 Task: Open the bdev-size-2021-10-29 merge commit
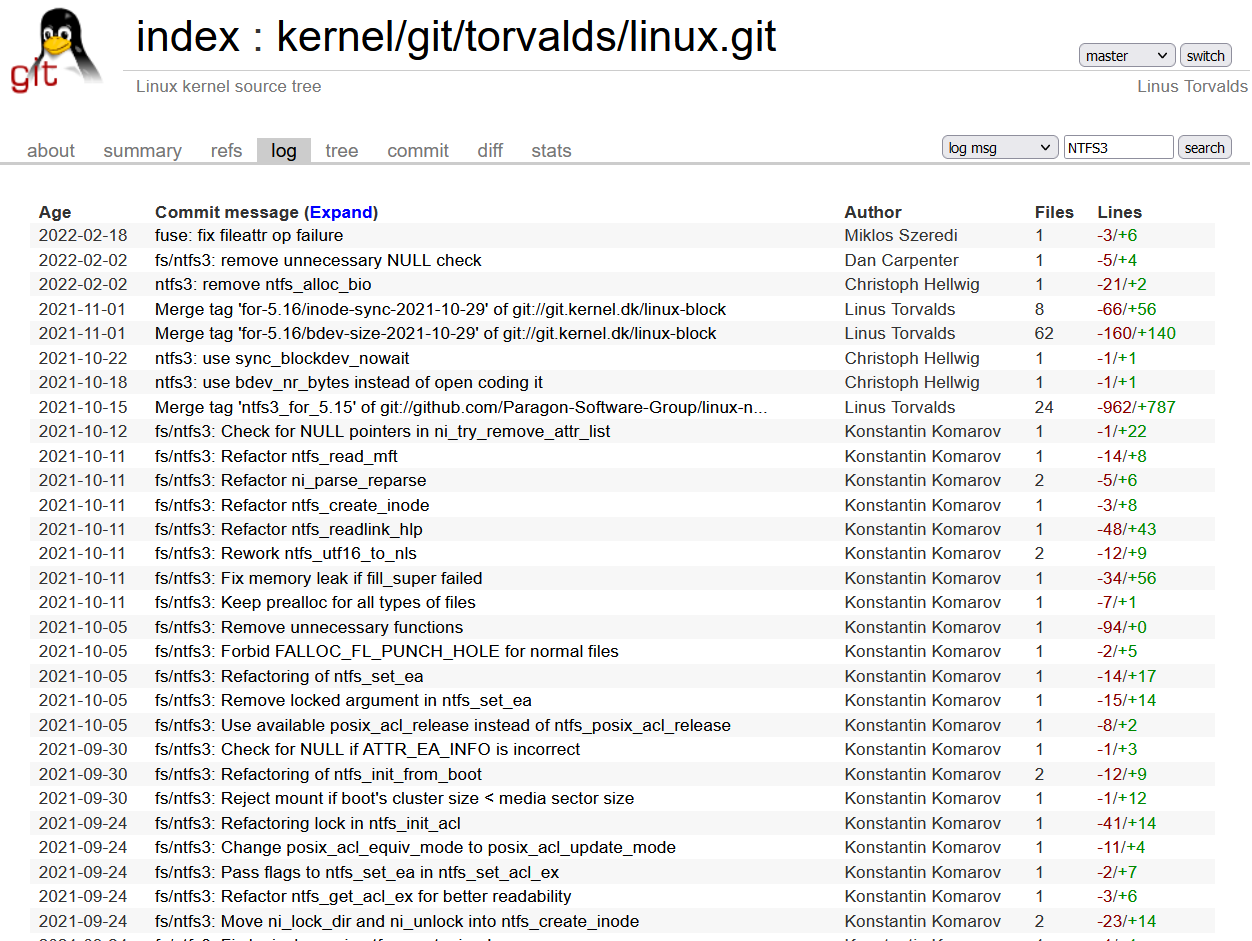(x=436, y=334)
